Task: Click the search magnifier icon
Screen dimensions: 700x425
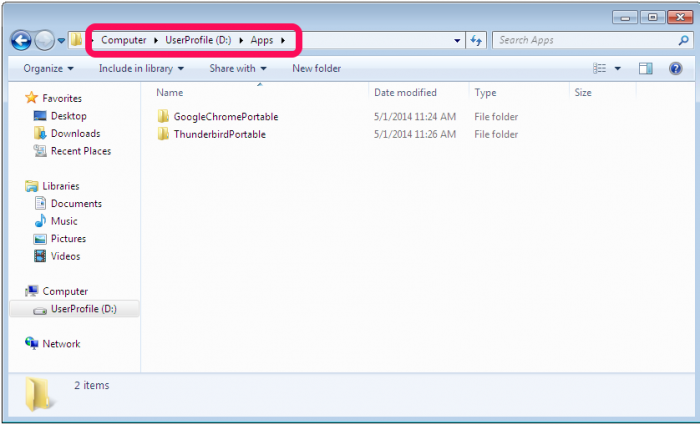Action: tap(683, 41)
